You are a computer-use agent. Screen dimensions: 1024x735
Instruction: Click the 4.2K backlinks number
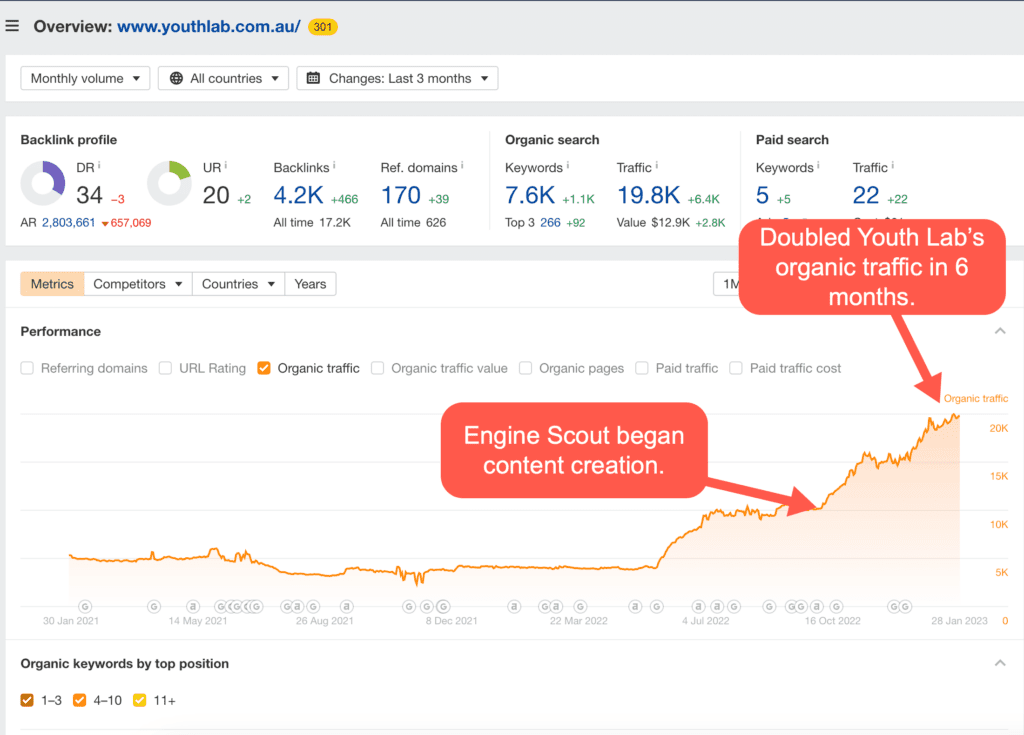(x=297, y=194)
